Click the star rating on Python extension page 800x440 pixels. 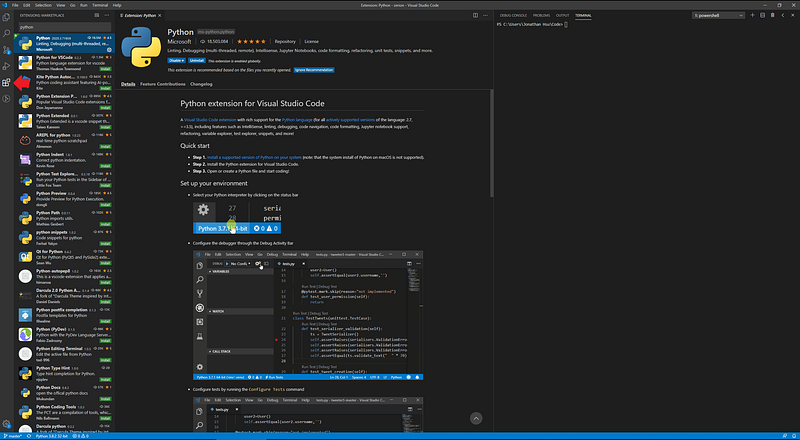(251, 41)
